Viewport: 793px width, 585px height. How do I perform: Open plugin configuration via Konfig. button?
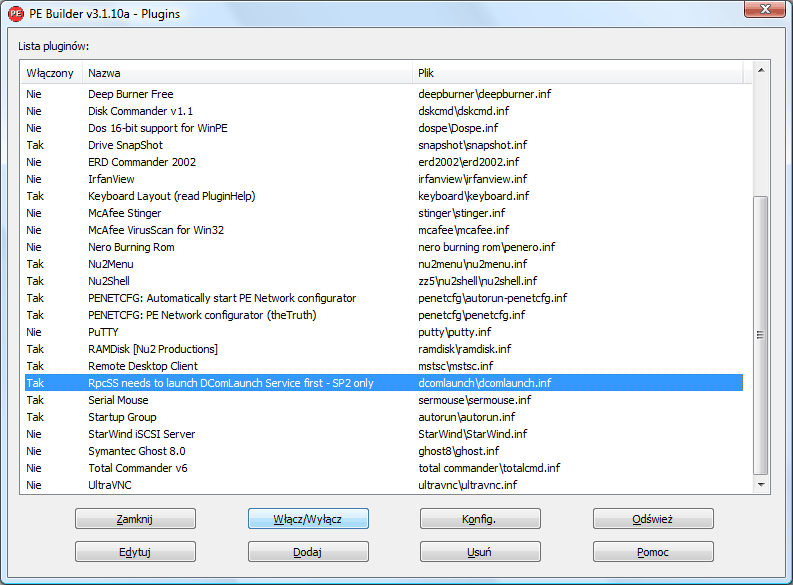480,519
